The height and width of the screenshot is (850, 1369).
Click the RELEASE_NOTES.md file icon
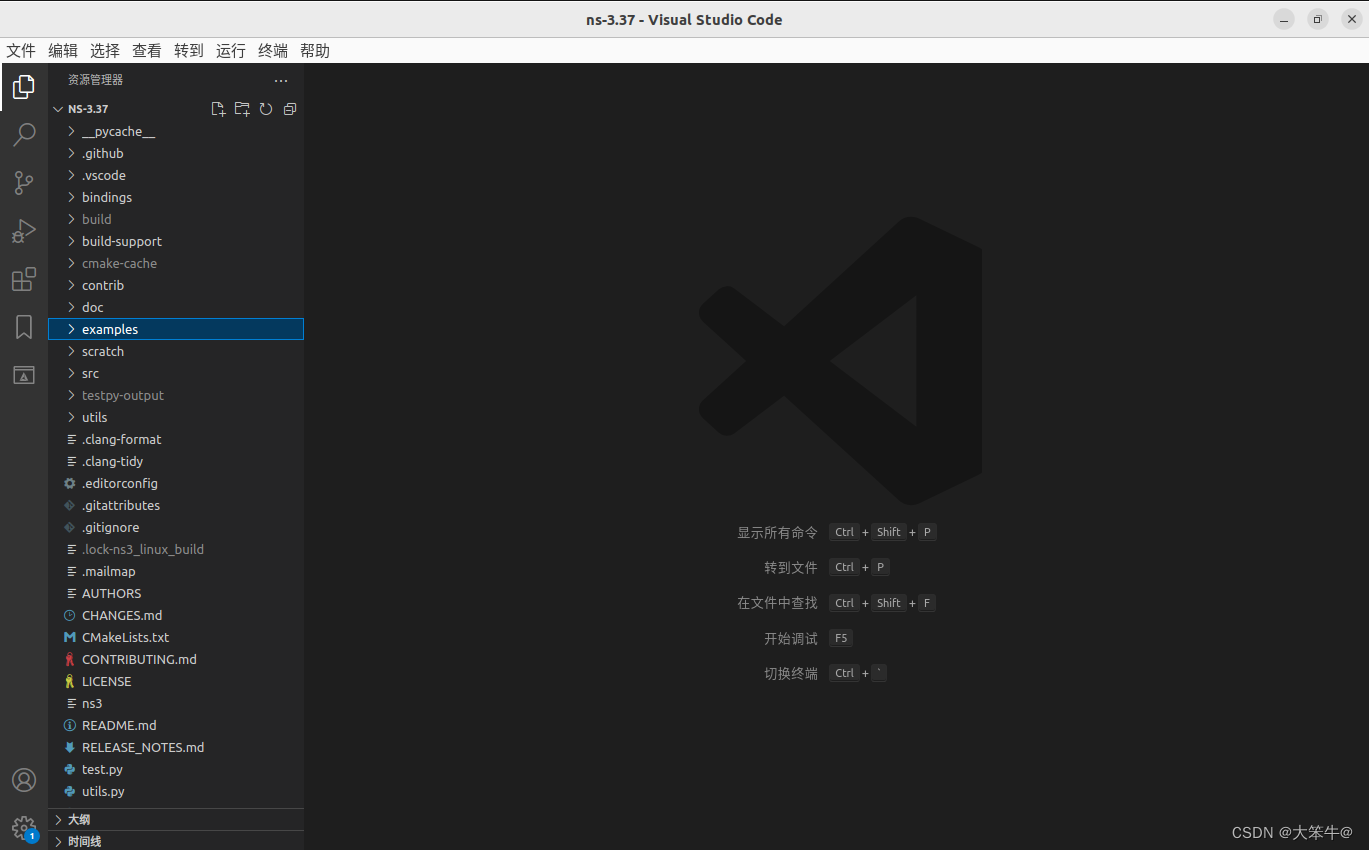(x=70, y=747)
